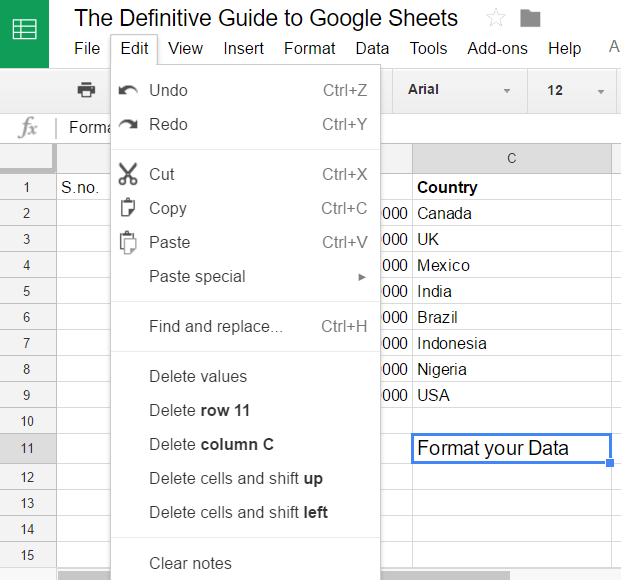Viewport: 621px width, 580px height.
Task: Click the Paste clipboard icon
Action: [128, 242]
